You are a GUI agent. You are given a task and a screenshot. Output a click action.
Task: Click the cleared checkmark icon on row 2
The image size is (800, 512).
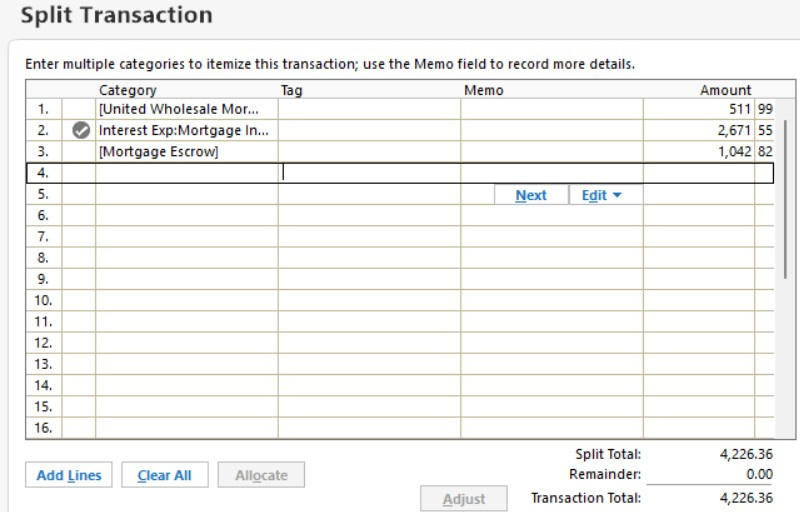tap(81, 131)
